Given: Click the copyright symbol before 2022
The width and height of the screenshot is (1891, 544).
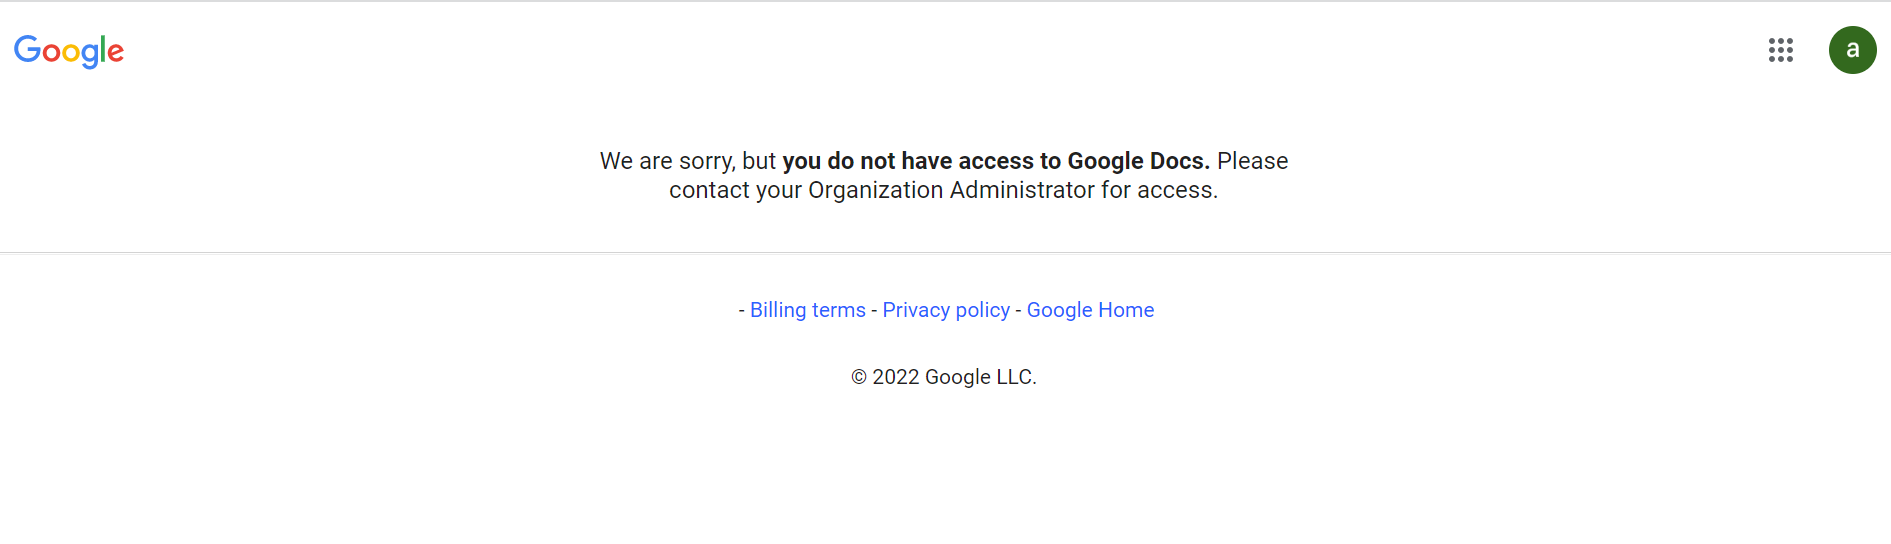Looking at the screenshot, I should coord(859,377).
